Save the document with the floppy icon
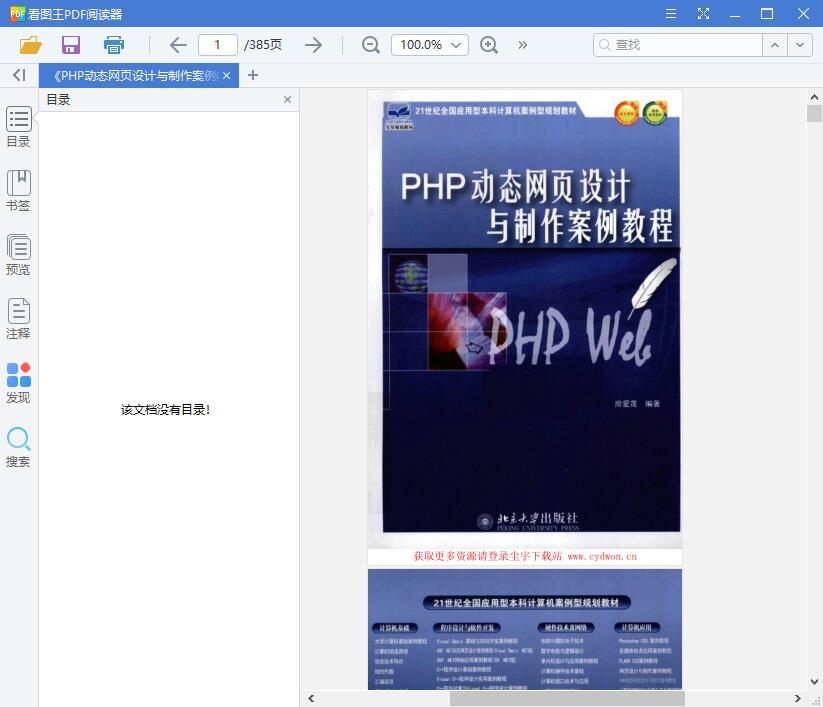The width and height of the screenshot is (823, 707). pyautogui.click(x=71, y=45)
